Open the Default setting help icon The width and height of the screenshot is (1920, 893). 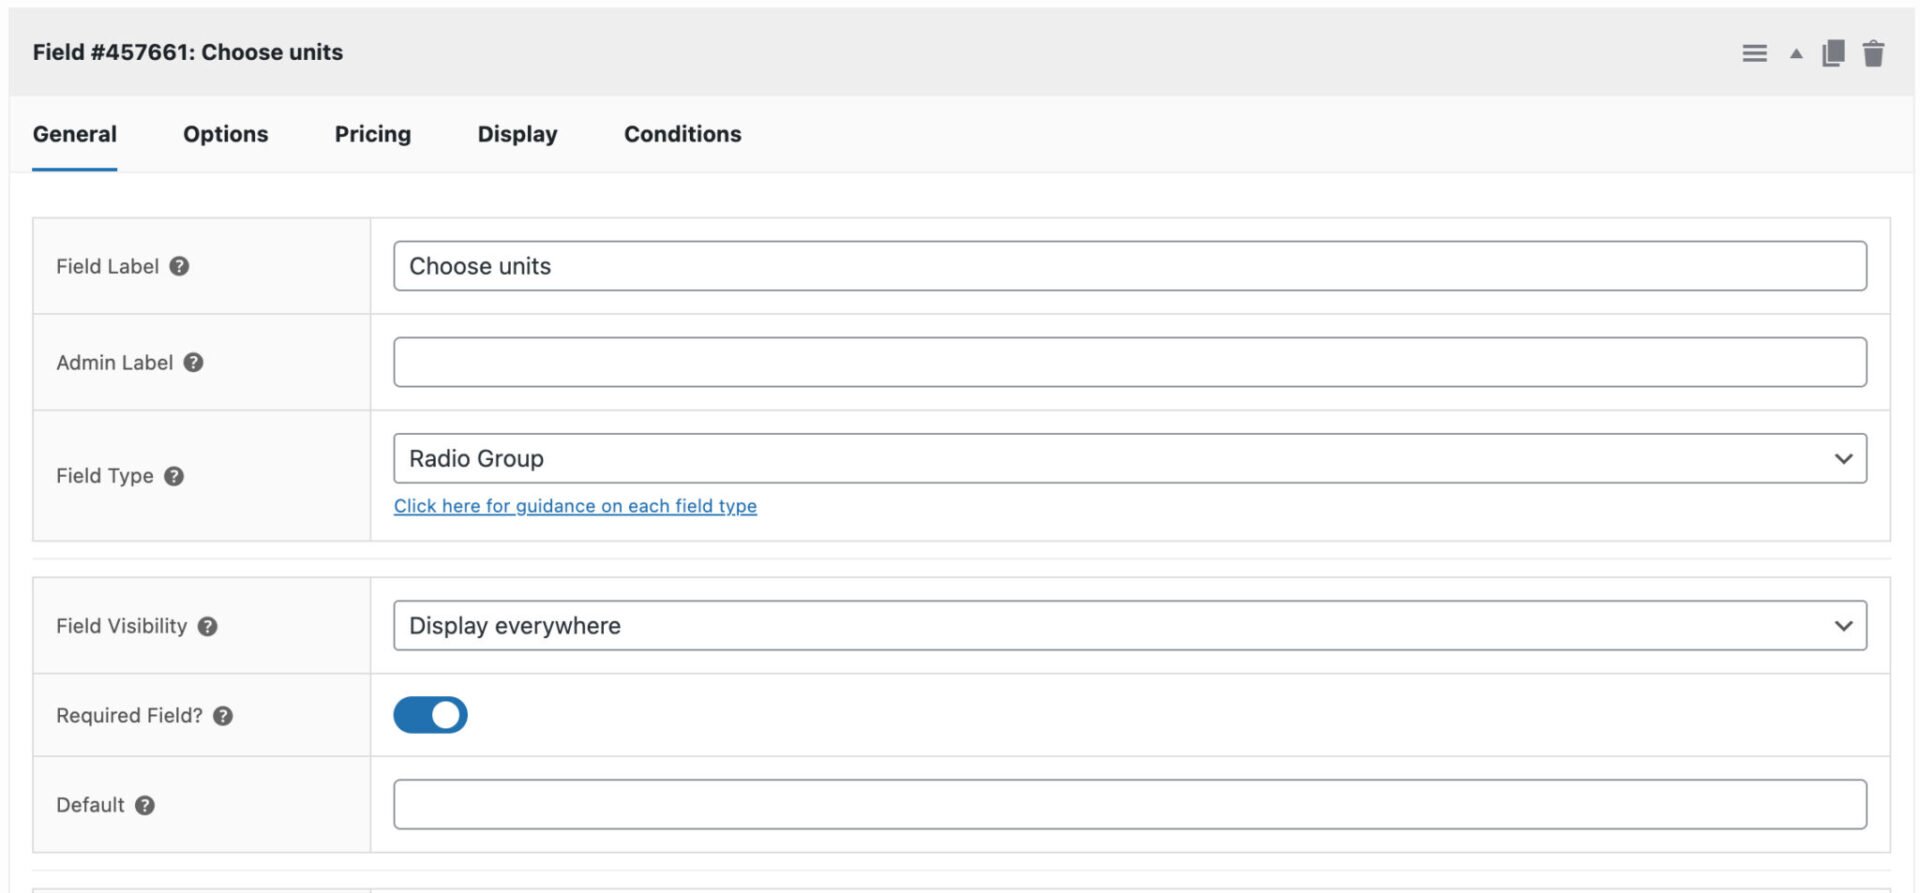(x=145, y=805)
